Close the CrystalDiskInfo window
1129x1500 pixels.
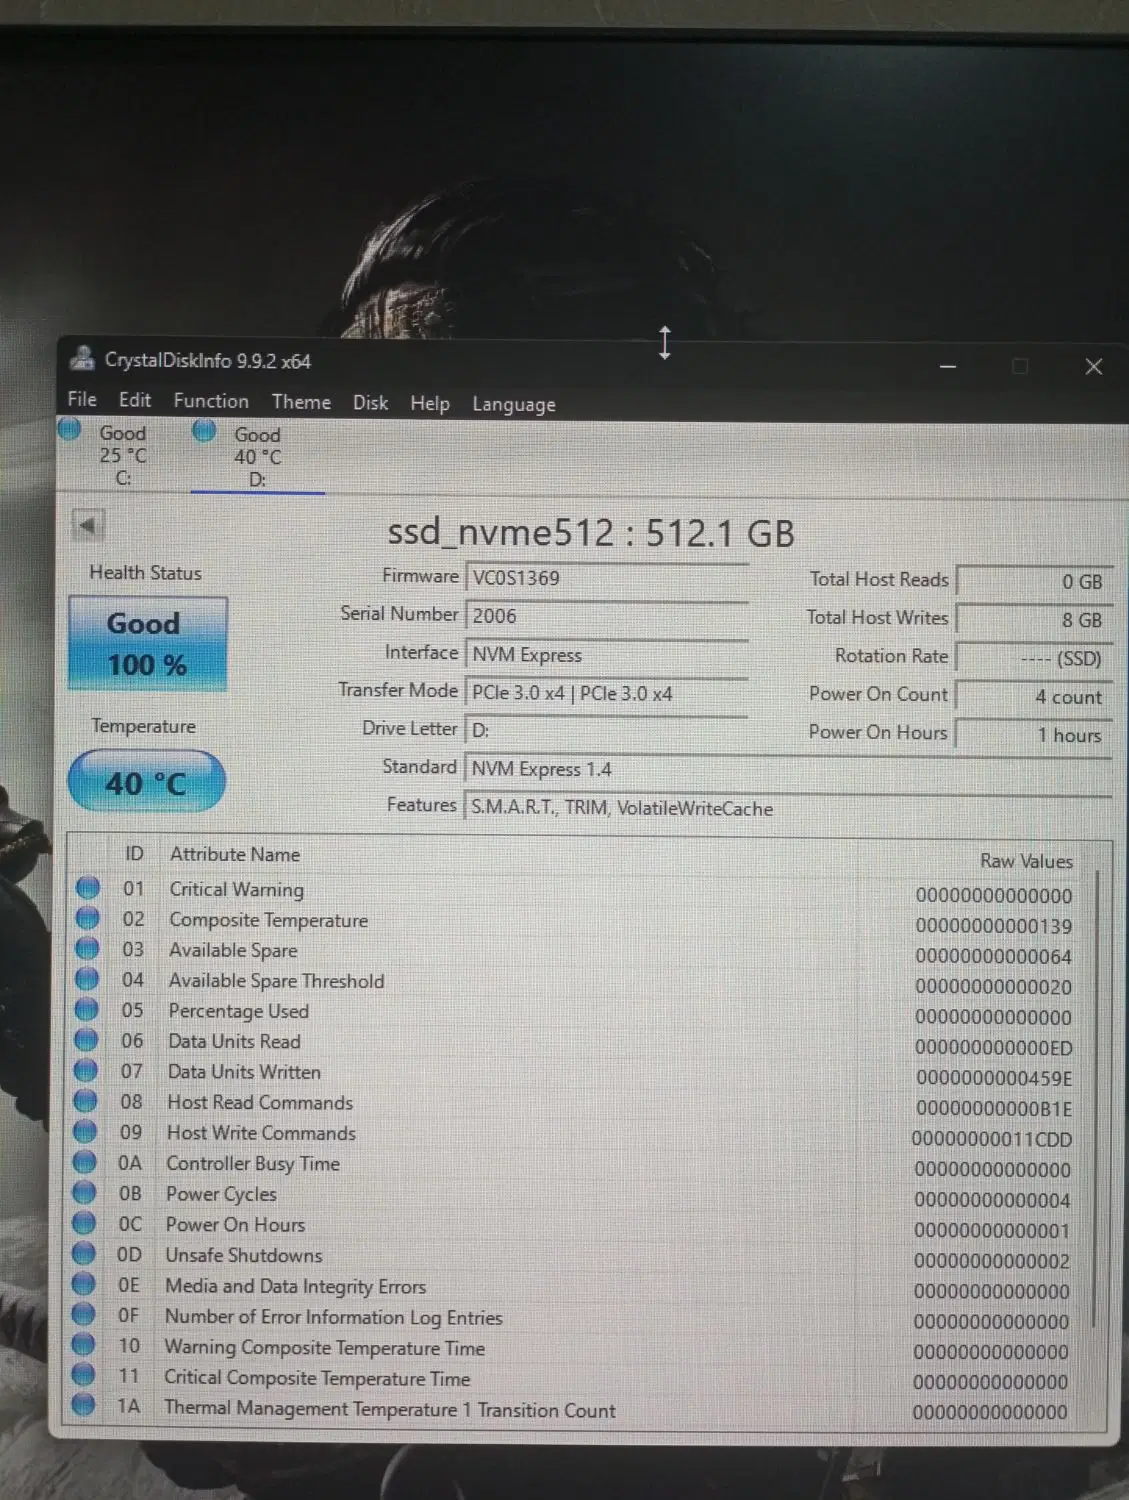[1094, 367]
